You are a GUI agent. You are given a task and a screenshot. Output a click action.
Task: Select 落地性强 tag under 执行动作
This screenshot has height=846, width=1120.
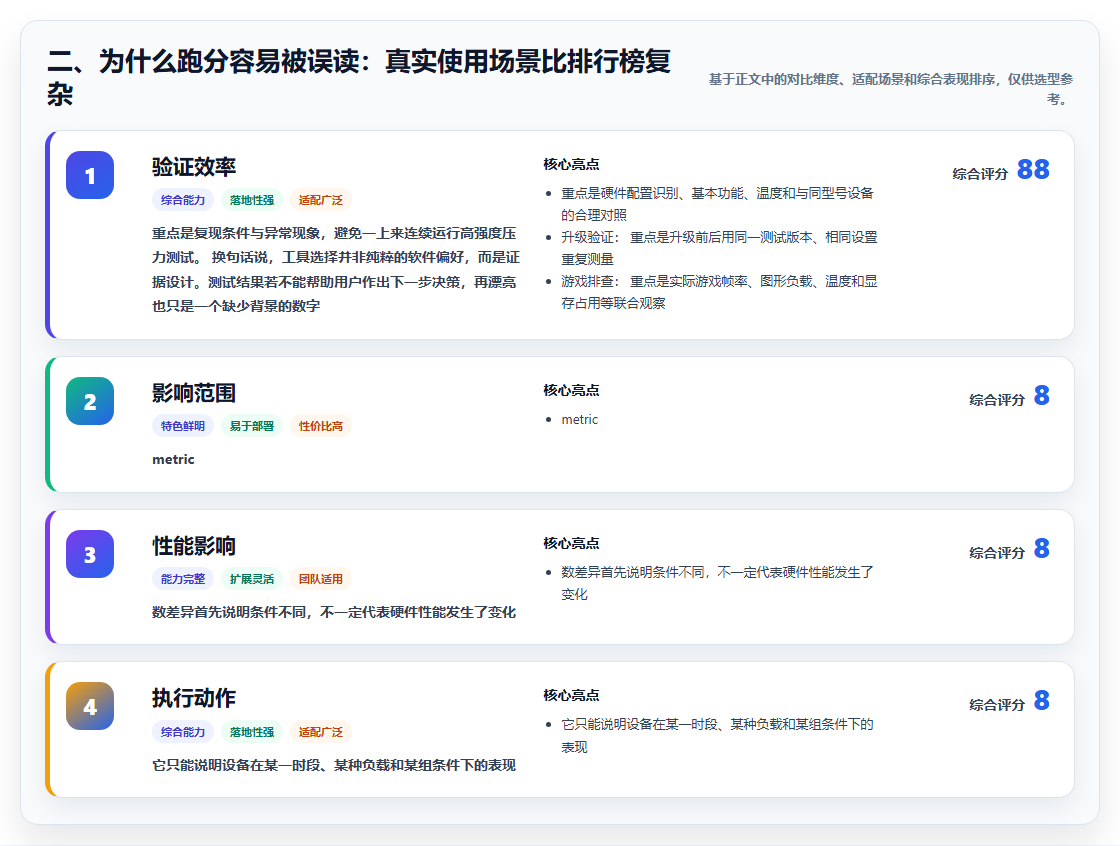252,732
